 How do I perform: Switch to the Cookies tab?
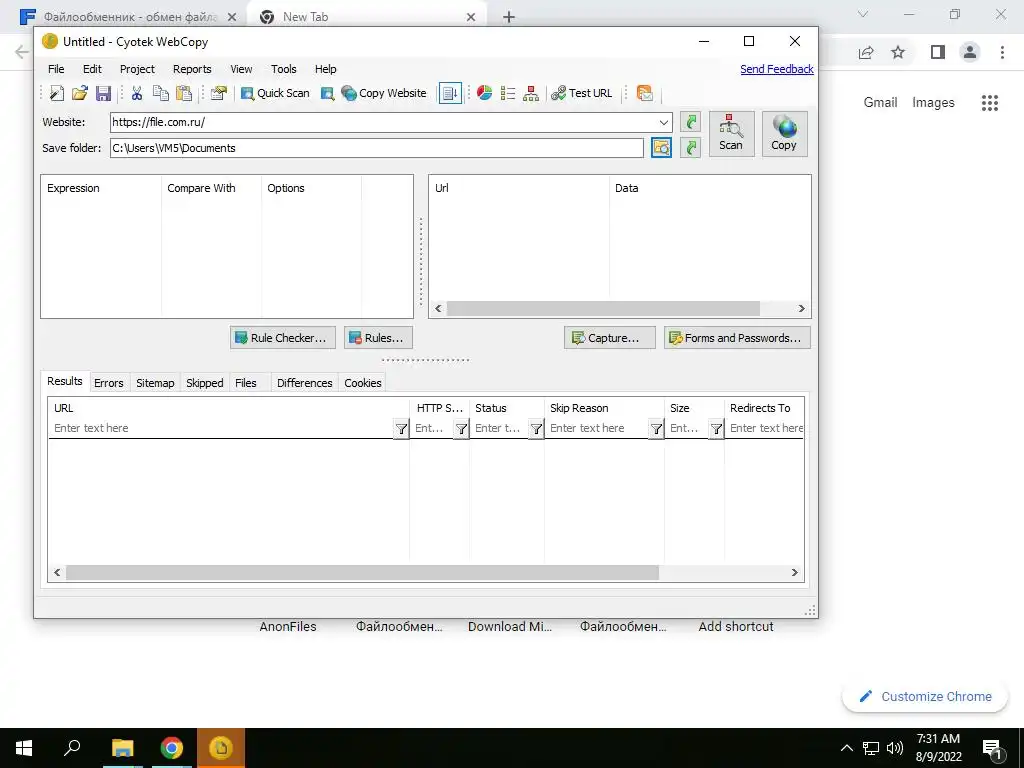tap(362, 383)
